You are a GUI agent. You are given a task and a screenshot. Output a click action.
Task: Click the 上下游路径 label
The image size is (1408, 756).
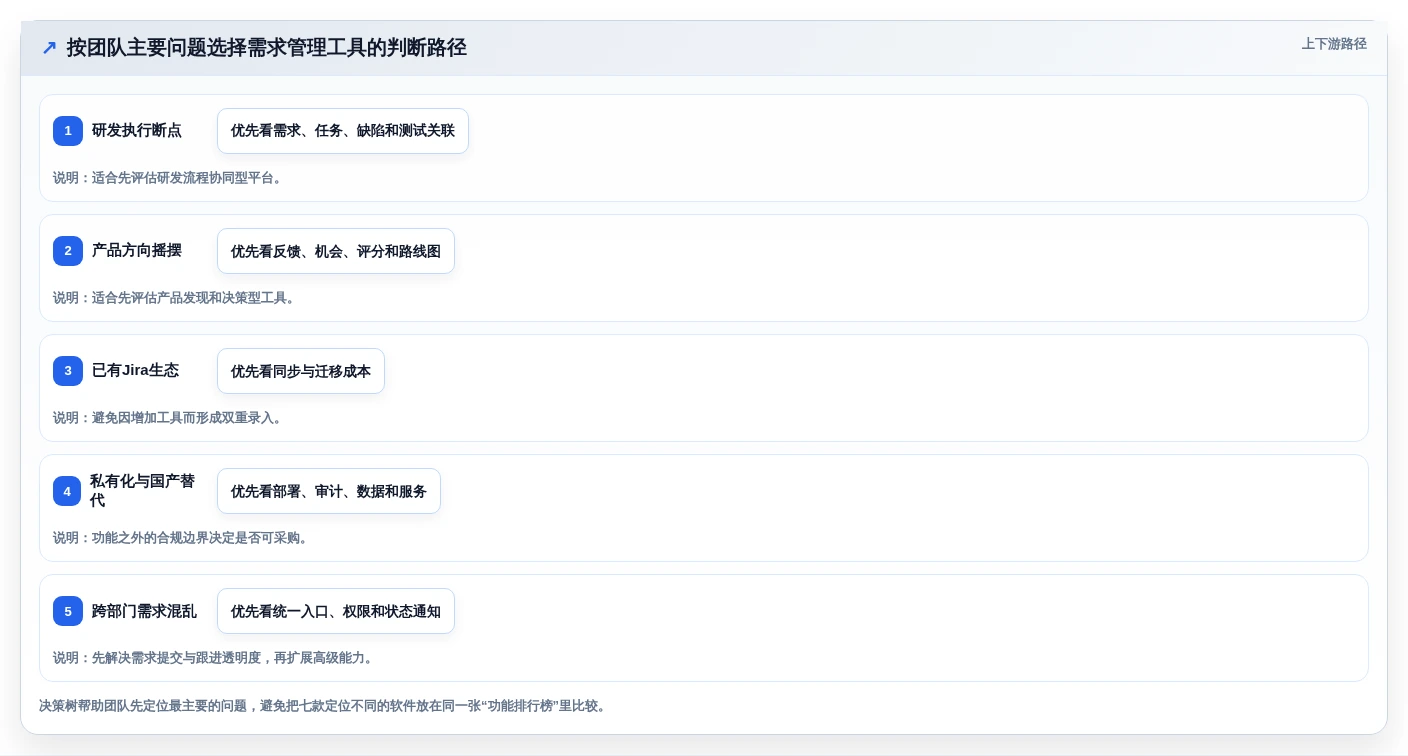tap(1334, 44)
